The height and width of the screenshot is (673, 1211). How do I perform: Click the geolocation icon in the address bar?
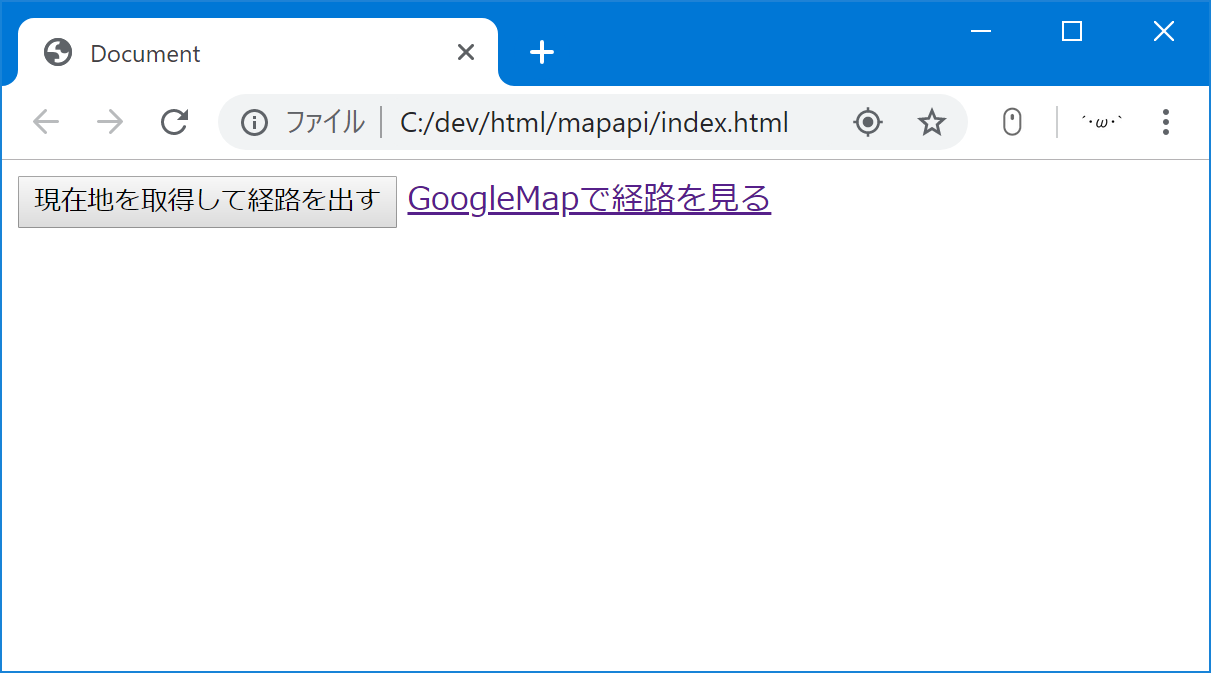point(867,121)
